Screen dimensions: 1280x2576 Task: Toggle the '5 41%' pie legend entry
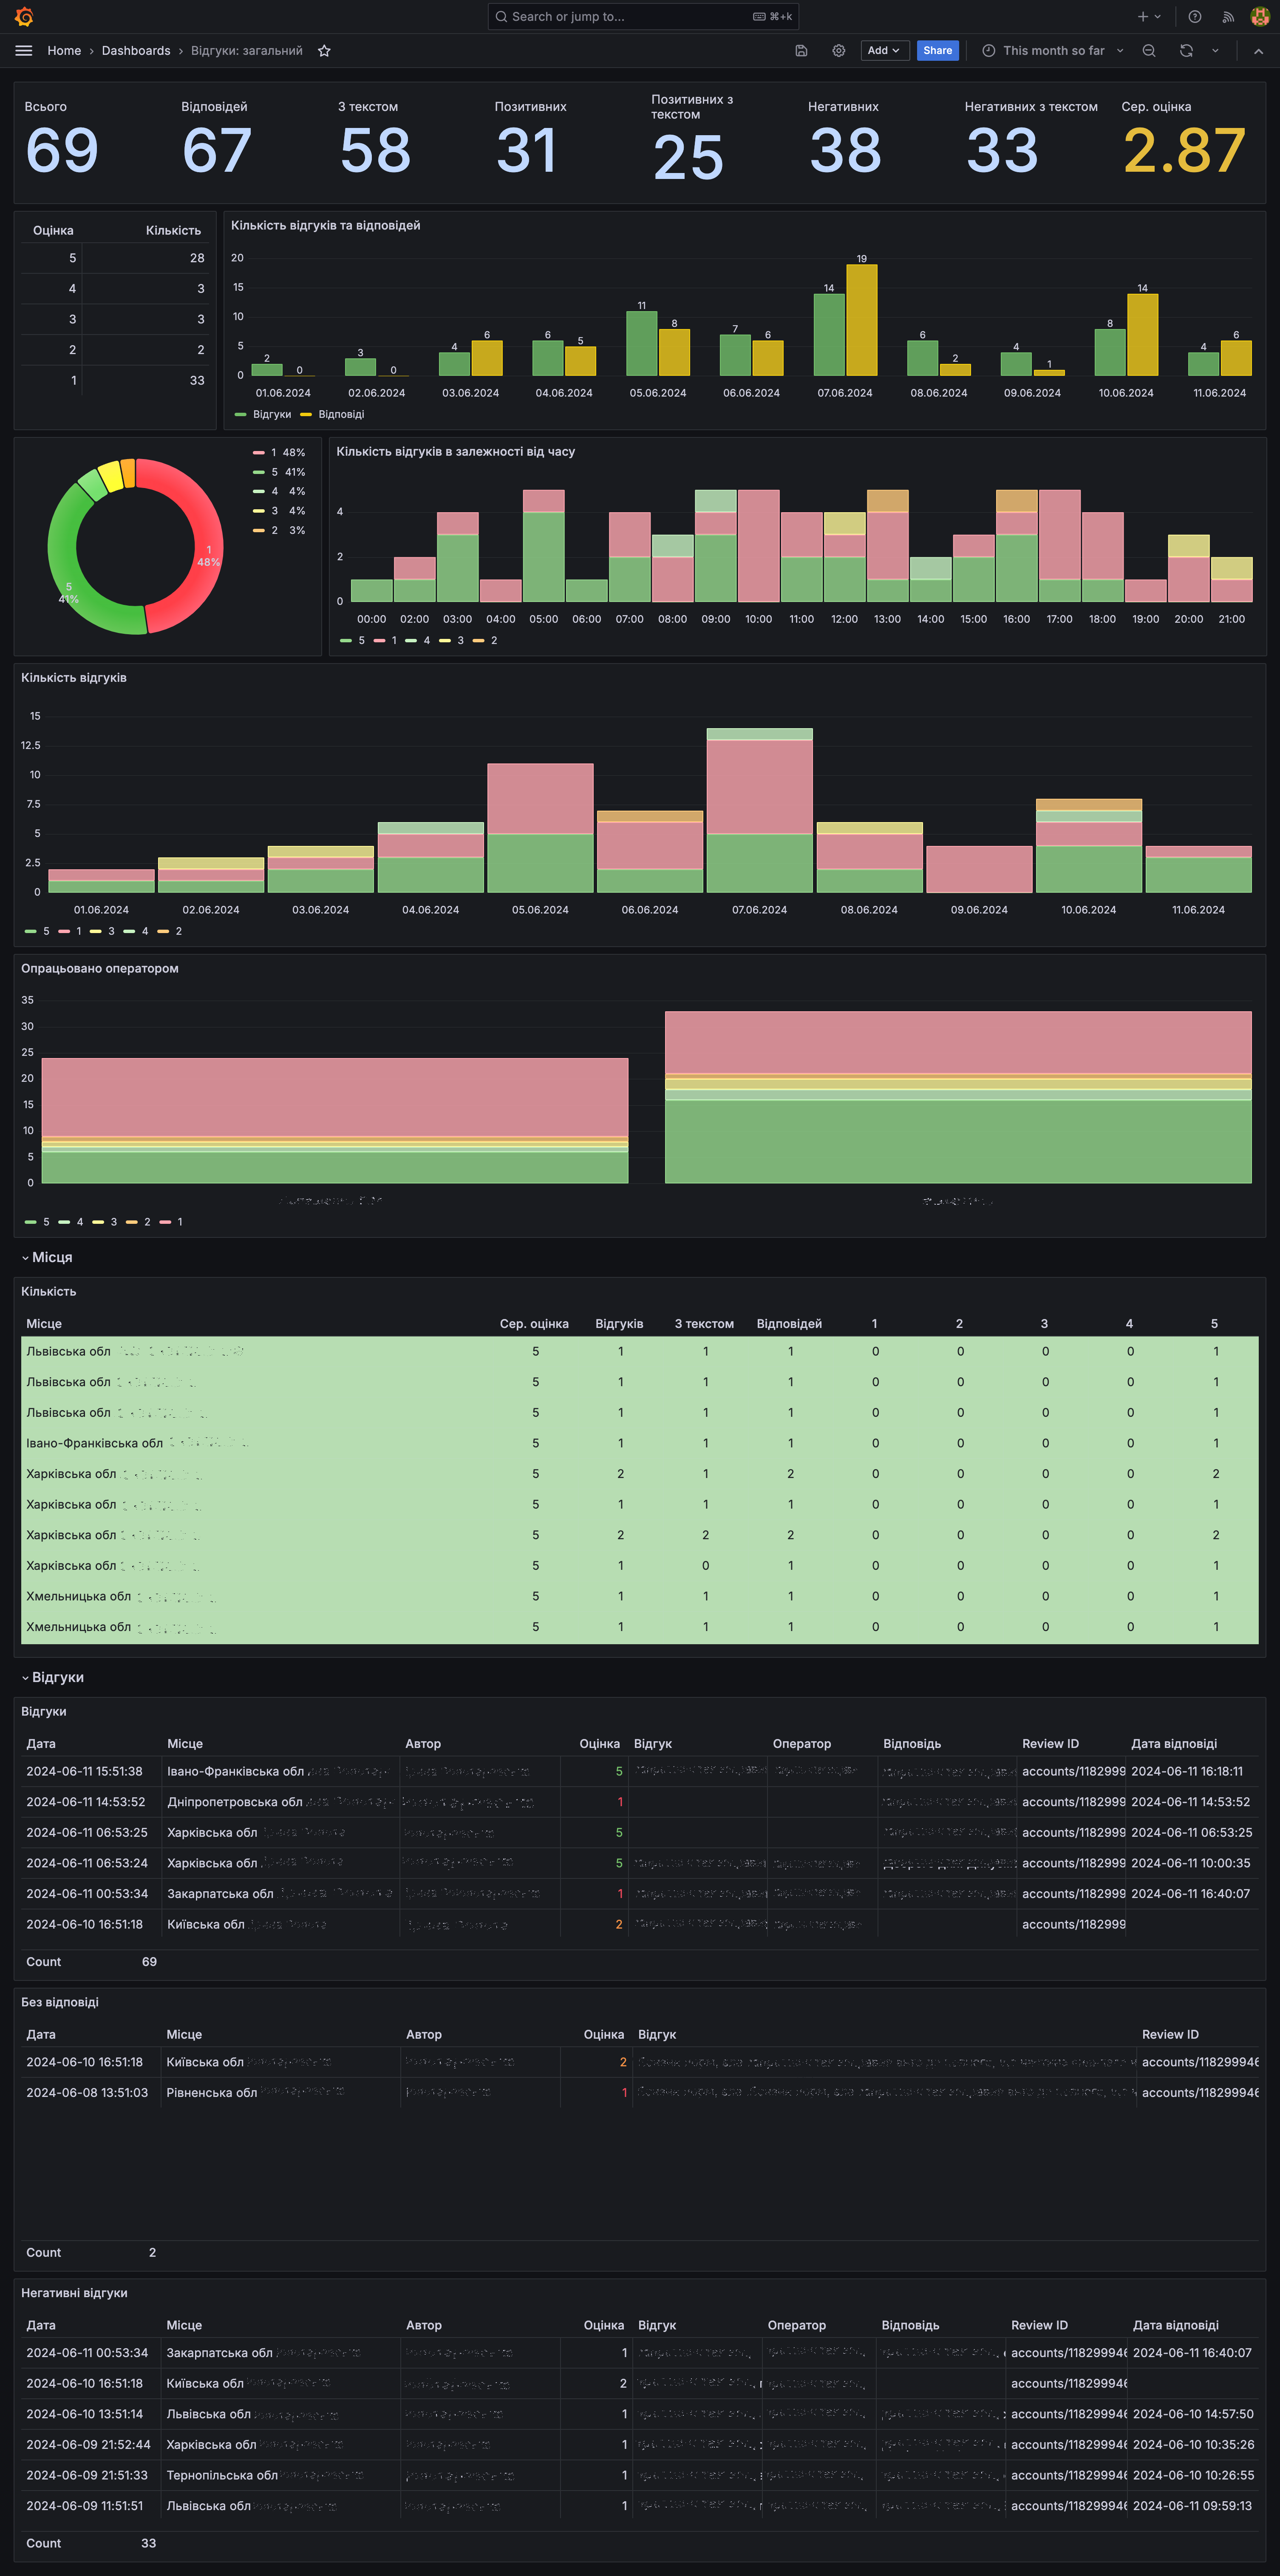point(279,472)
